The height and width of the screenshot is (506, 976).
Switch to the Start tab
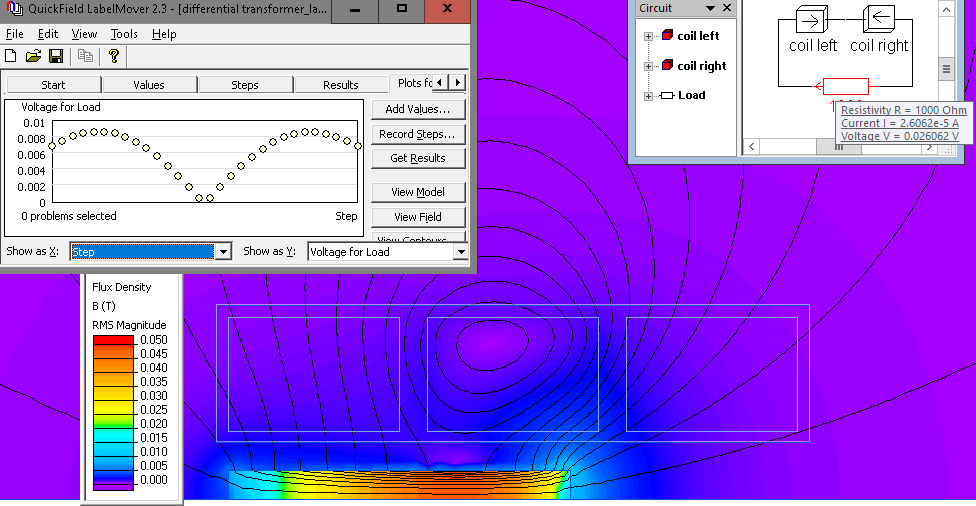pos(54,85)
